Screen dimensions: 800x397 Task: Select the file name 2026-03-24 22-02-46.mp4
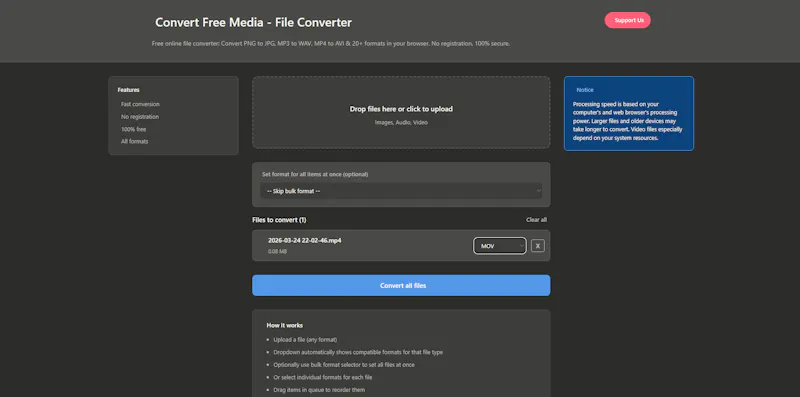click(x=305, y=240)
